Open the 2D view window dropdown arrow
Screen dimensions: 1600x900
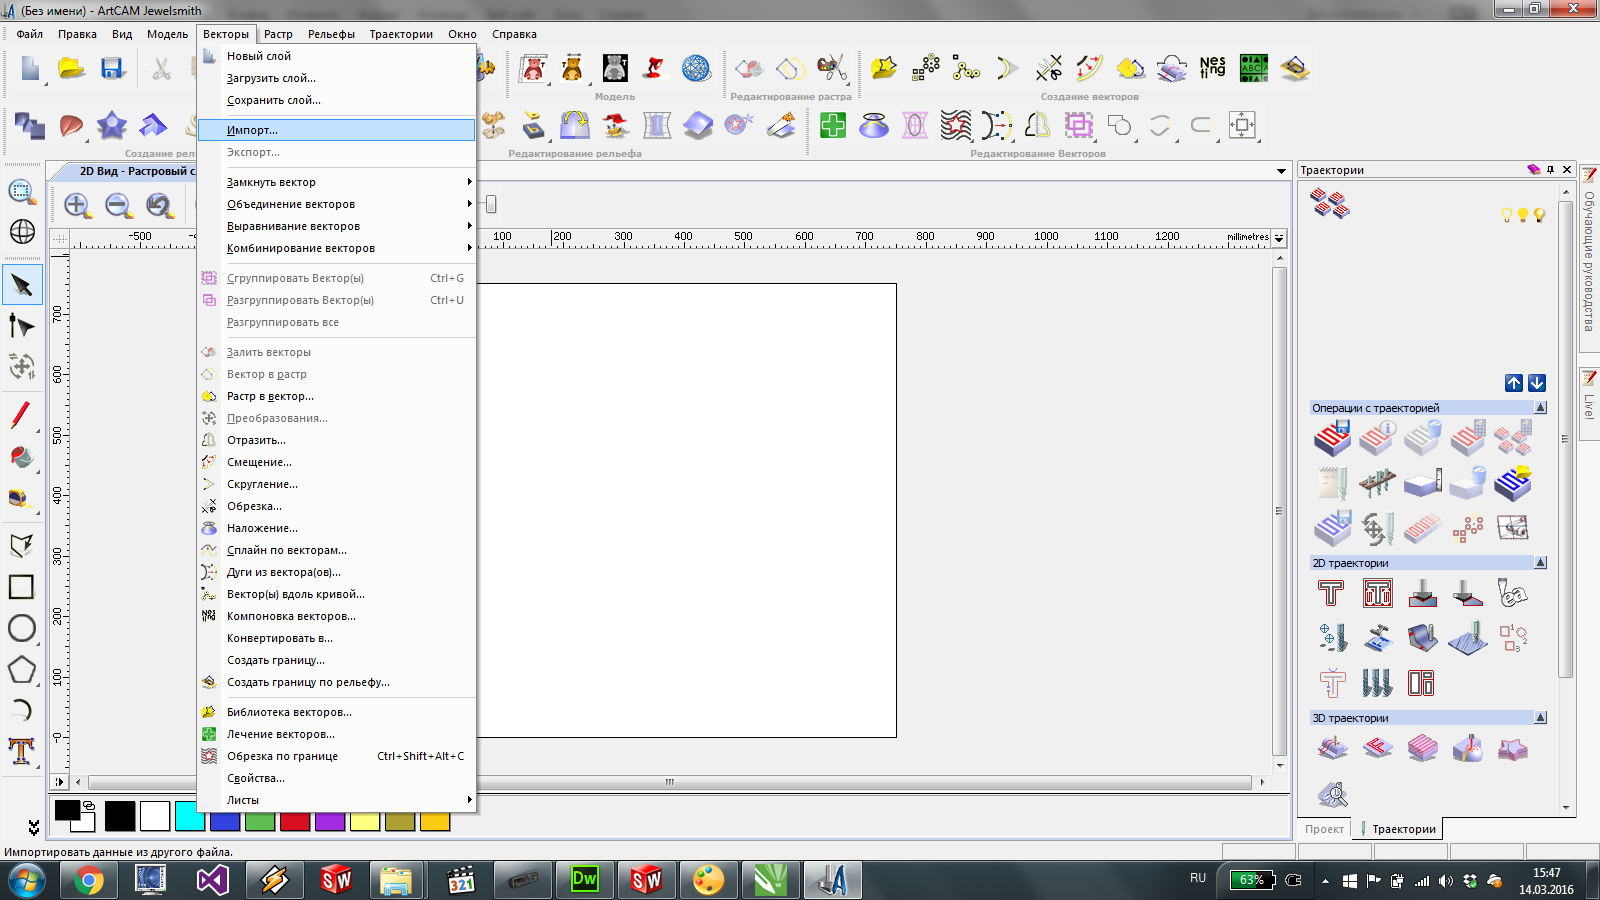tap(1281, 172)
